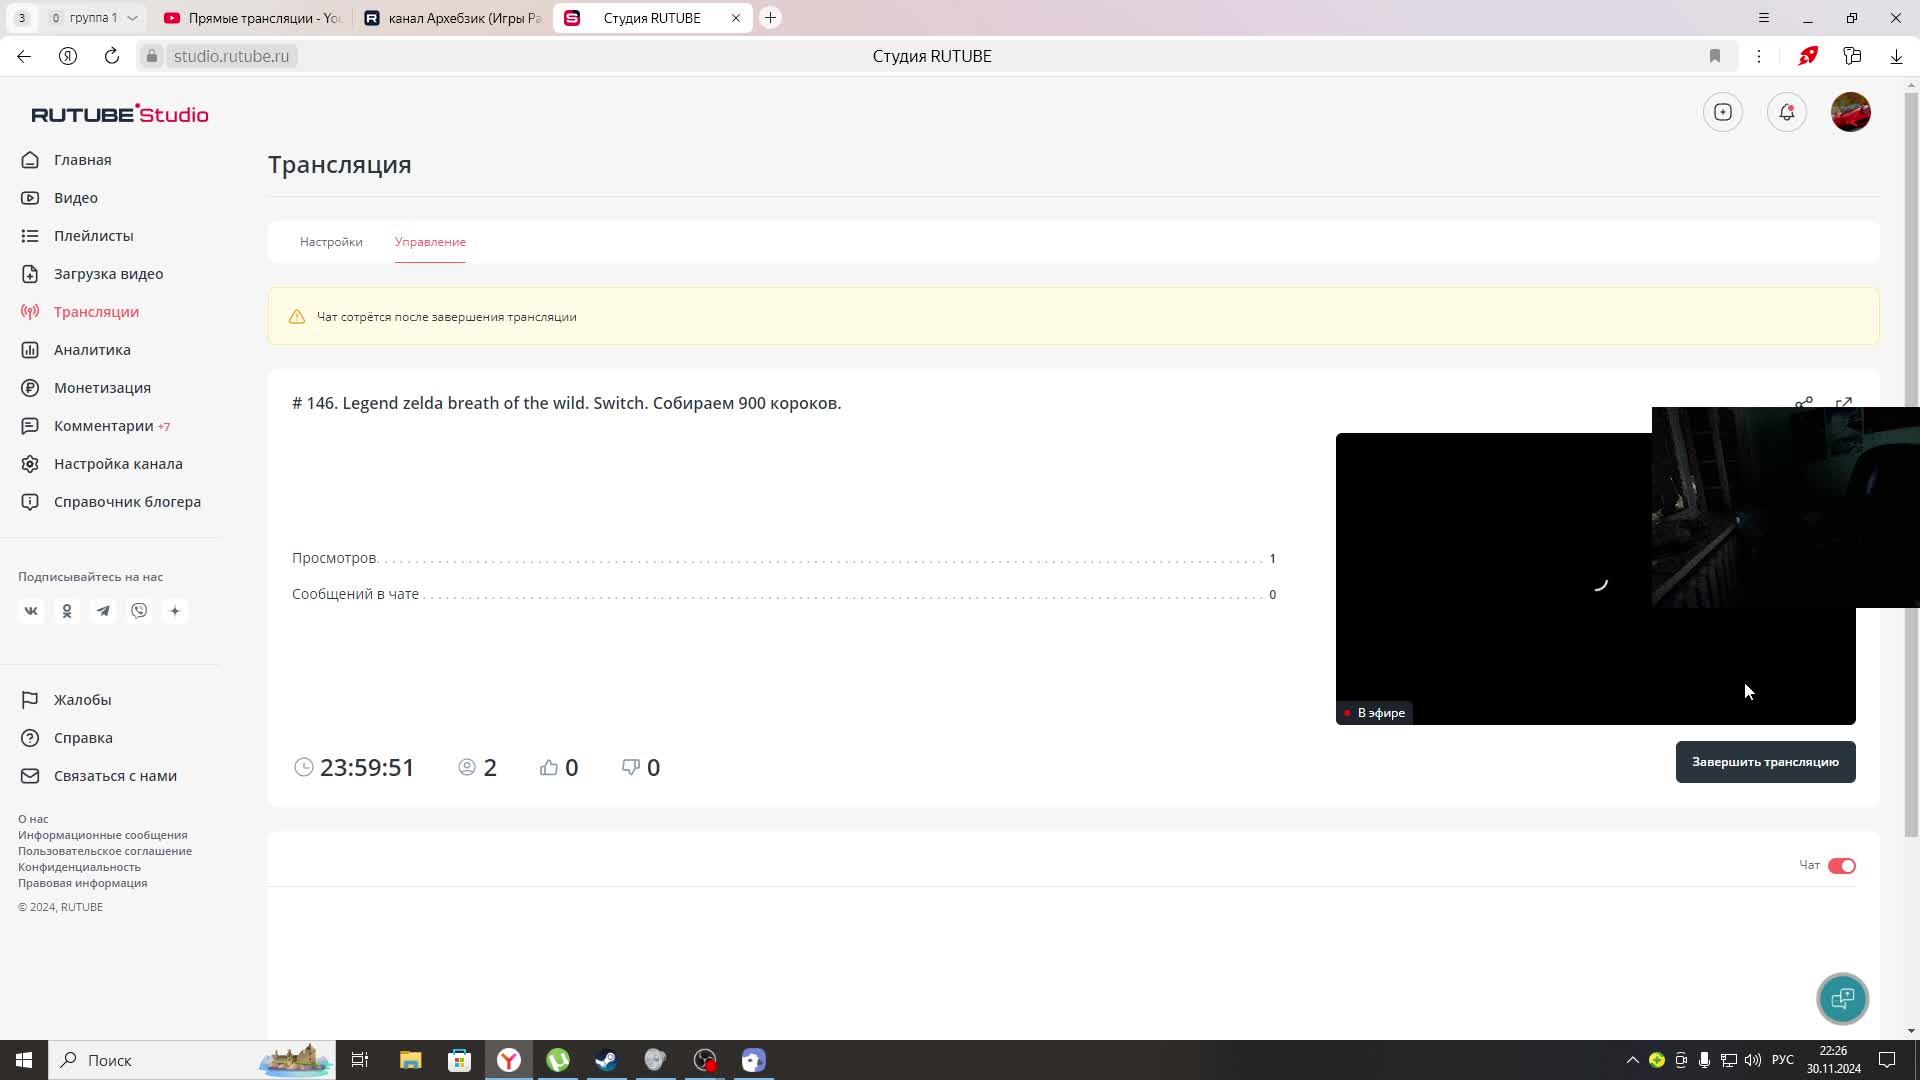Open Steam from the Windows taskbar
Image resolution: width=1920 pixels, height=1080 pixels.
[x=606, y=1060]
